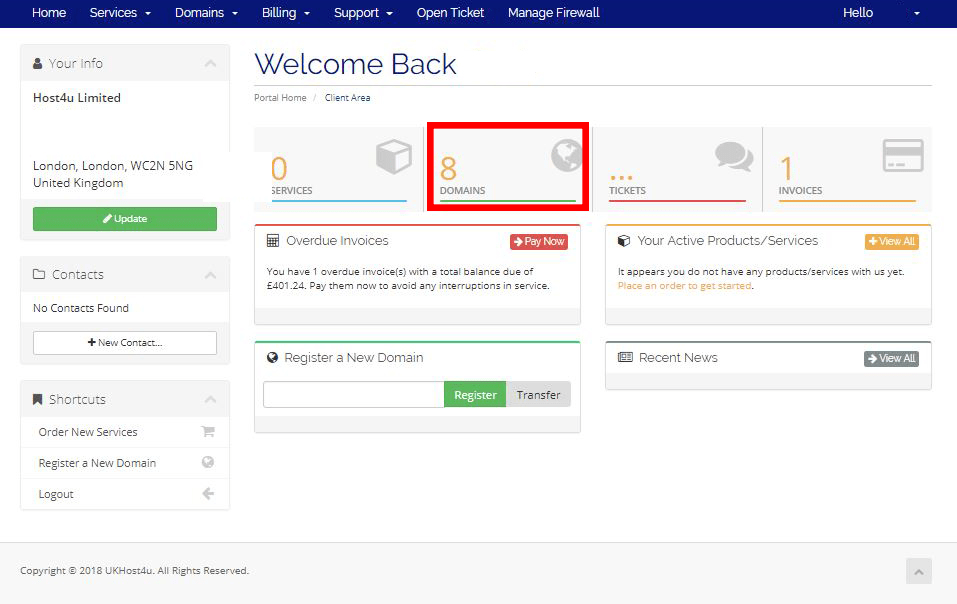Image resolution: width=957 pixels, height=604 pixels.
Task: Click the Domains globe icon
Action: 567,155
